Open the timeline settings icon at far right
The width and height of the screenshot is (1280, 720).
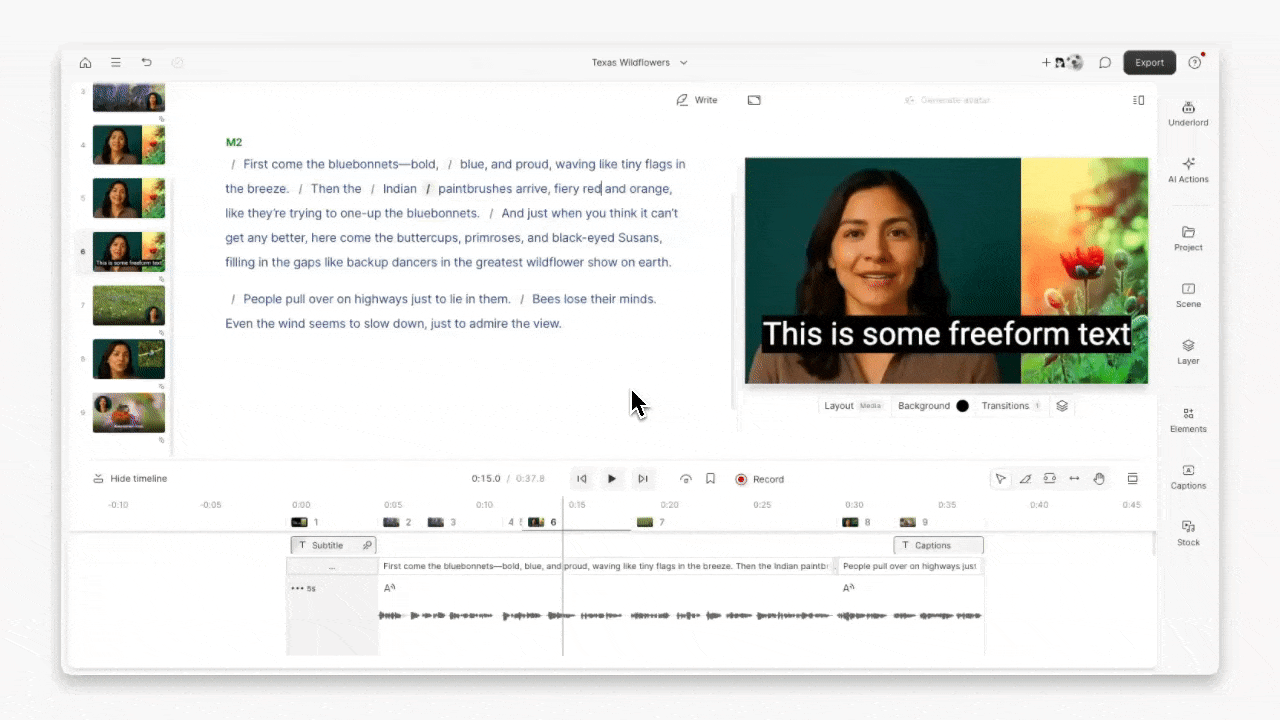(1133, 479)
